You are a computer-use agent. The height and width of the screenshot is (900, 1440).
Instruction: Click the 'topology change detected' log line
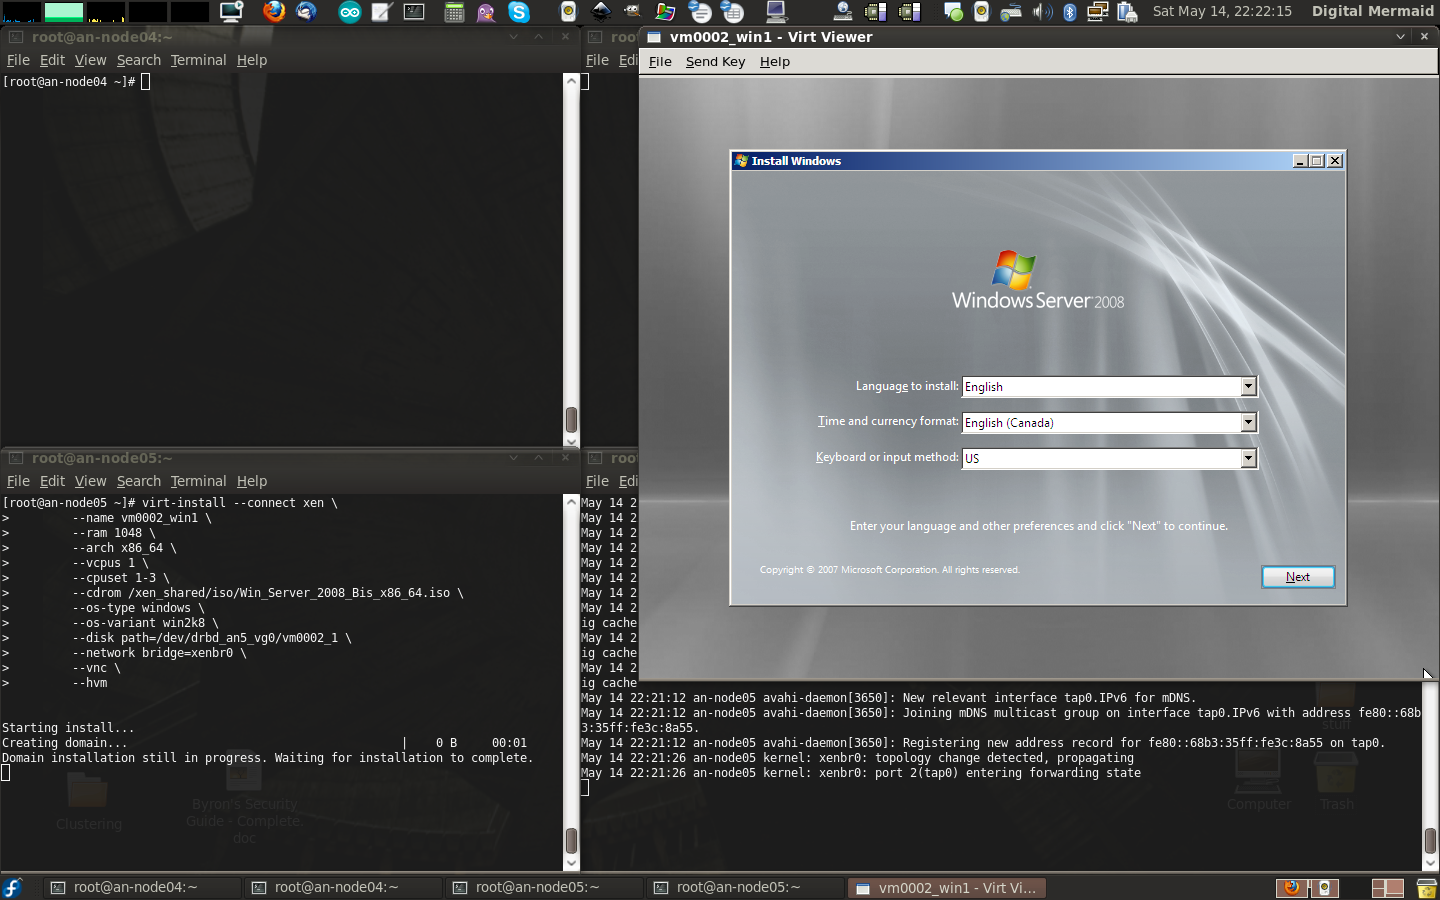click(x=858, y=758)
